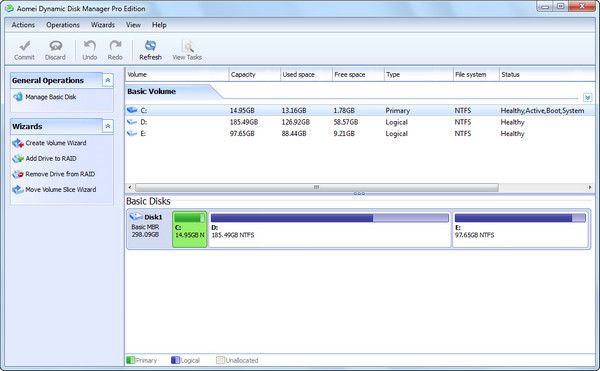Viewport: 600px width, 371px height.
Task: Launch Create Volume Wizard
Action: [x=56, y=143]
